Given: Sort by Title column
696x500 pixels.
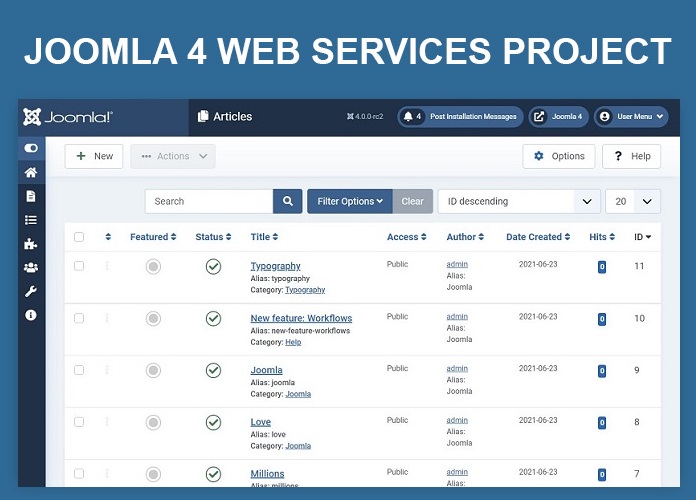Looking at the screenshot, I should (x=264, y=237).
